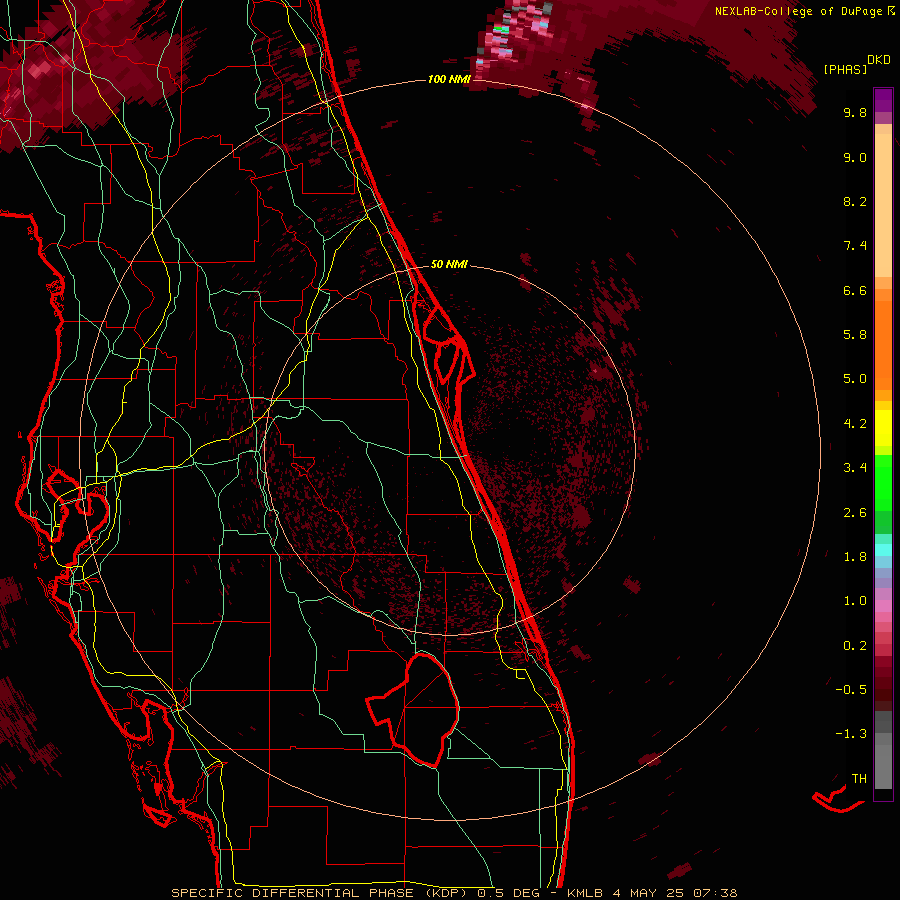Click the 4.2 legend value
Viewport: 900px width, 900px height.
point(855,424)
